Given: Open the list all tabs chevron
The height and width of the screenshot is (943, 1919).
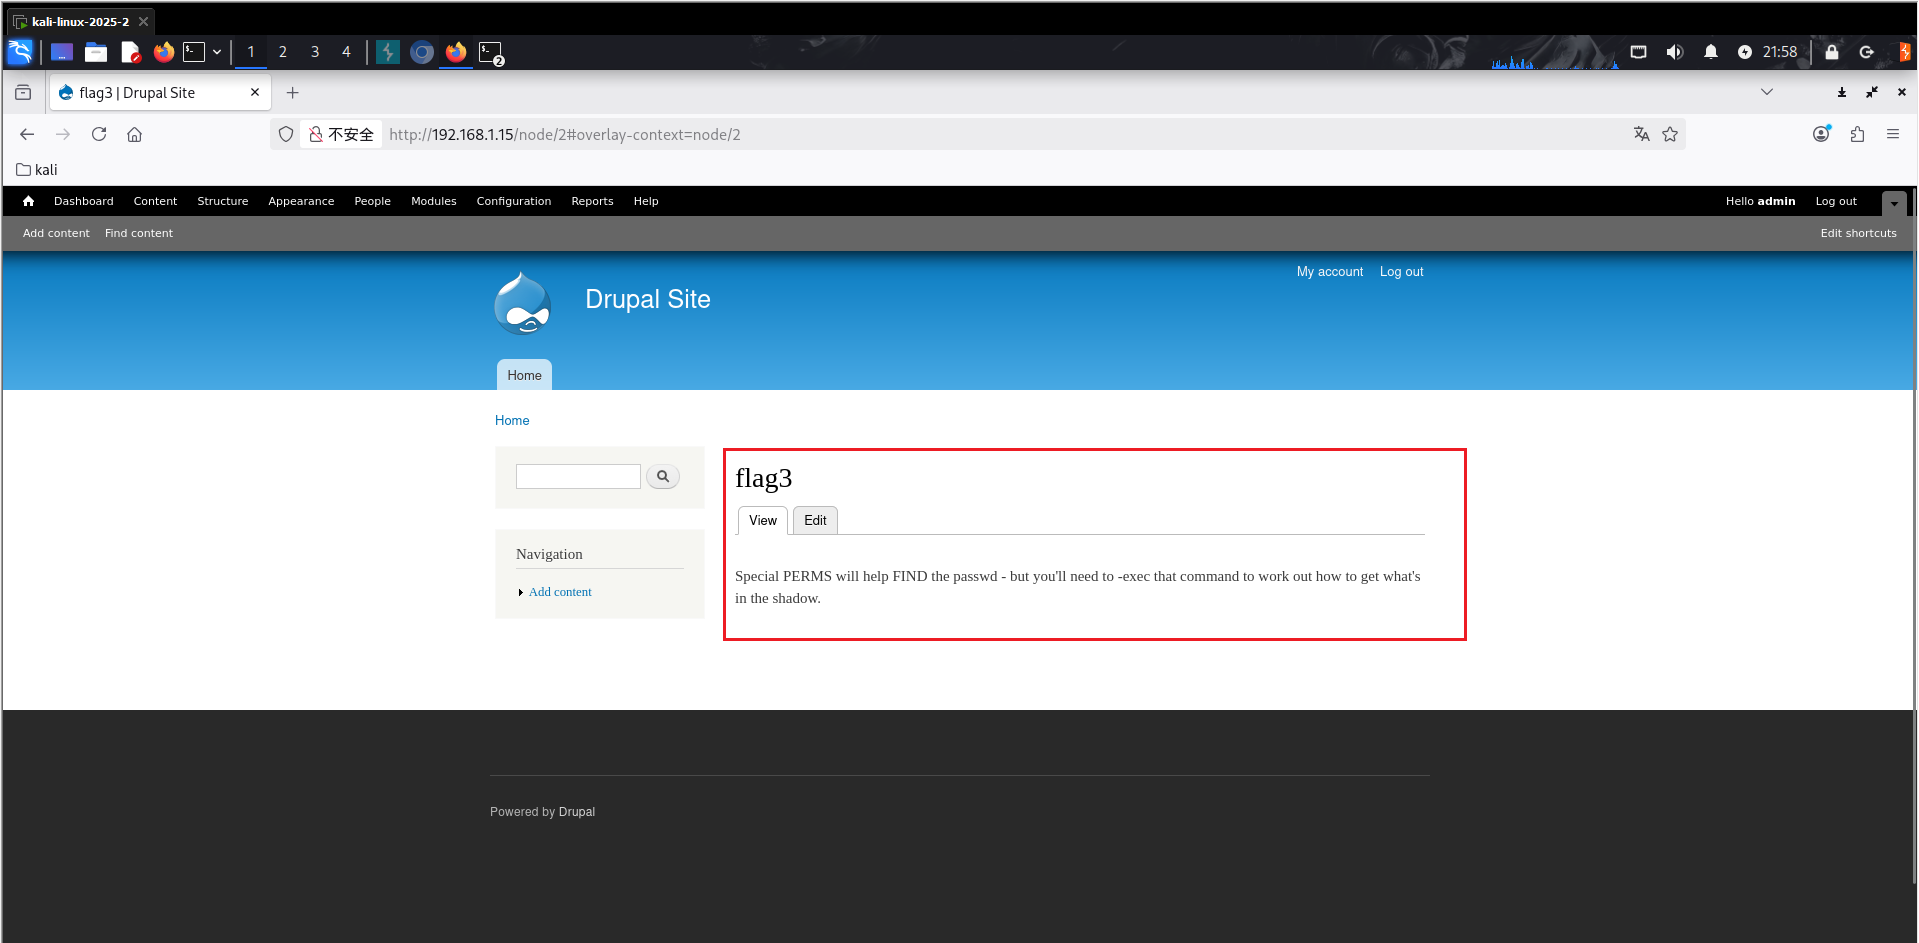Looking at the screenshot, I should click(x=1767, y=92).
